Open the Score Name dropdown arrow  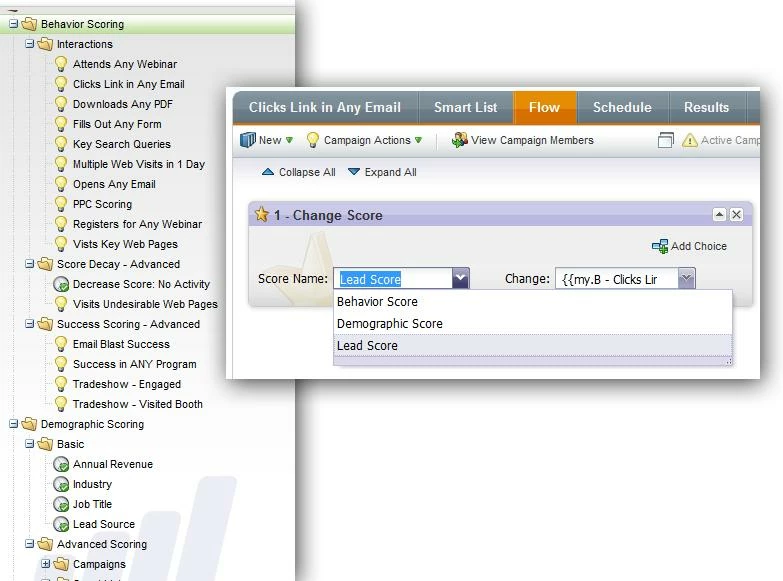[x=460, y=278]
